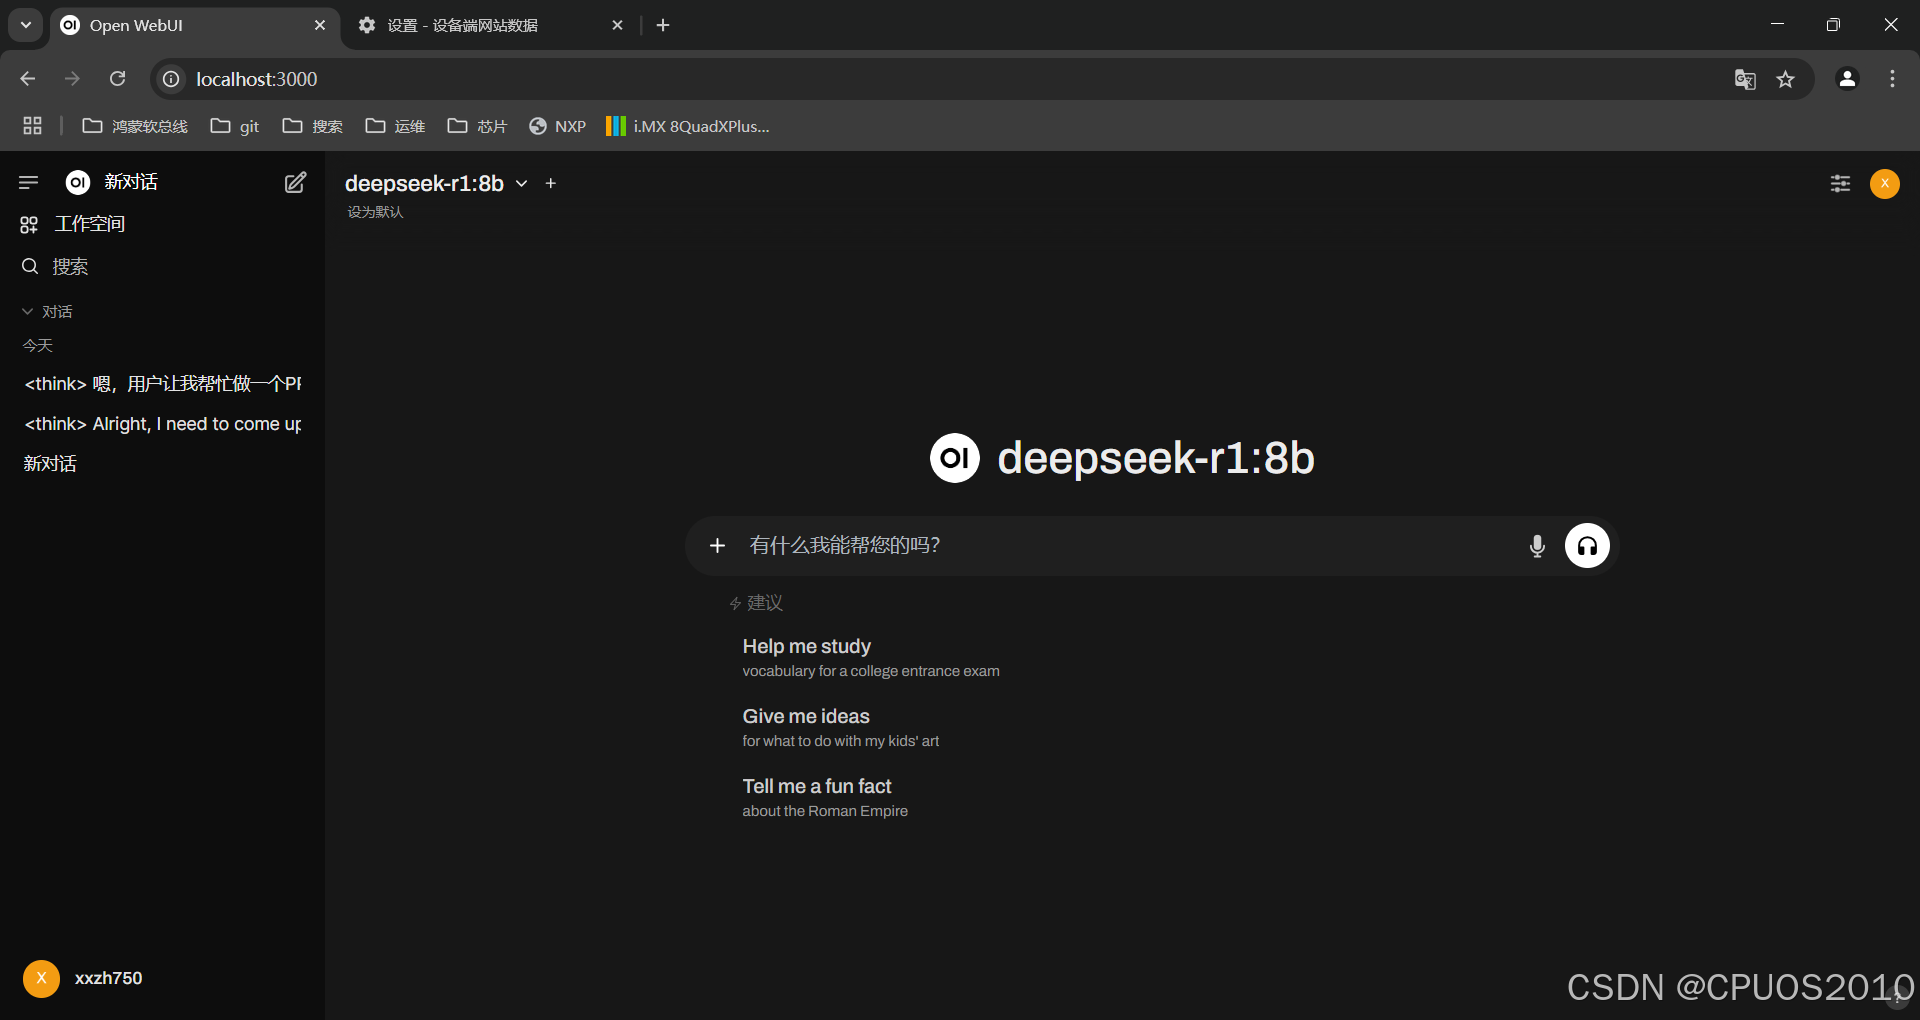Close the 设置 settings browser tab
This screenshot has width=1920, height=1020.
click(x=617, y=25)
